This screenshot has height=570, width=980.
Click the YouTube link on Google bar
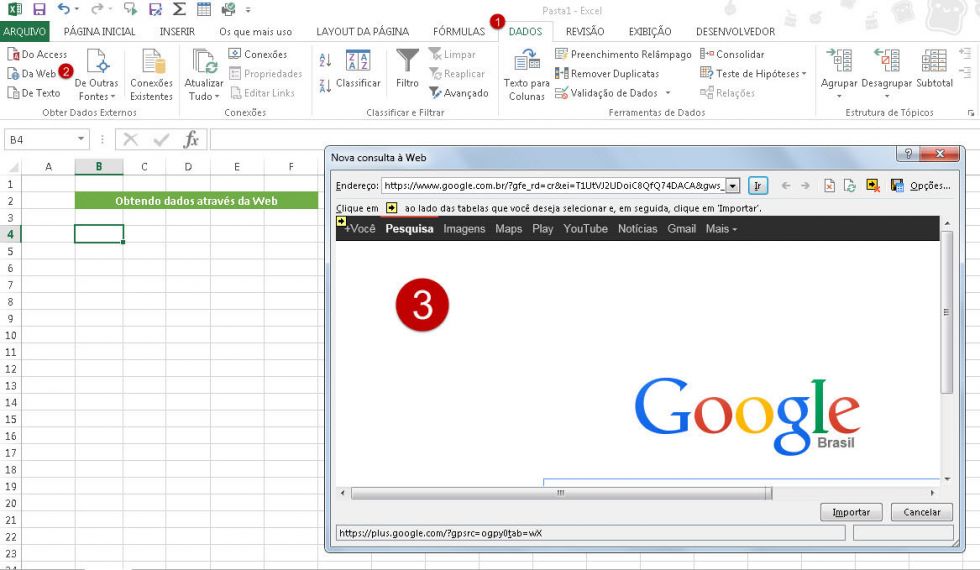tap(586, 229)
